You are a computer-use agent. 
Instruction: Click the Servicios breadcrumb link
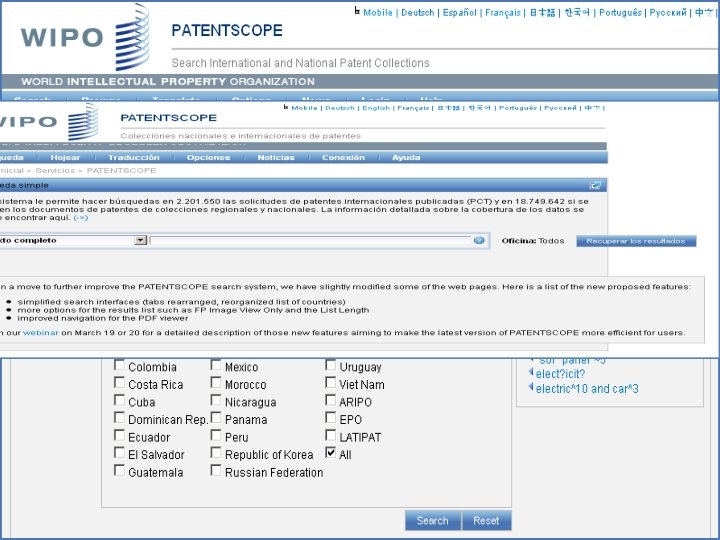click(x=55, y=170)
